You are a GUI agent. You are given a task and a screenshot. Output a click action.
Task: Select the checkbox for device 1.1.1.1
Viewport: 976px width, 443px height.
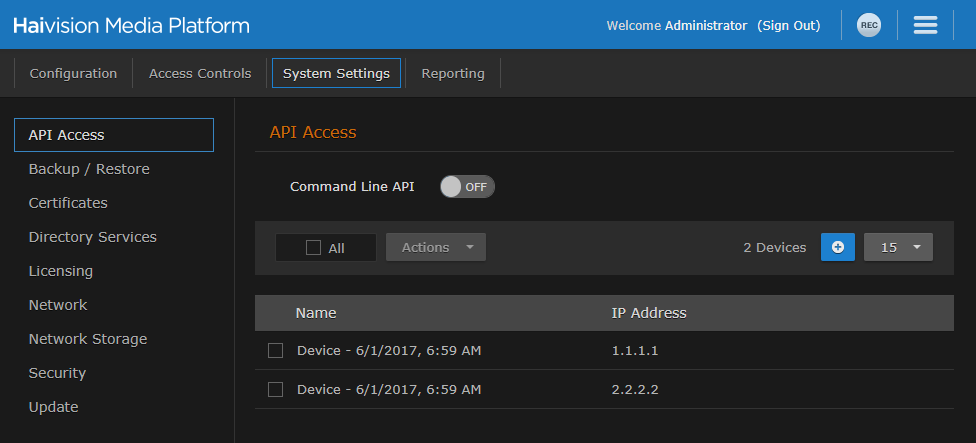click(x=276, y=351)
